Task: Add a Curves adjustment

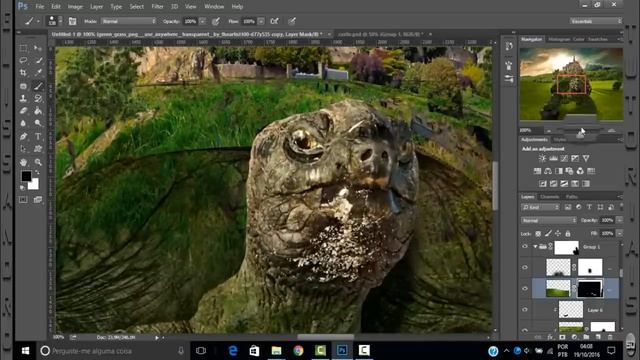Action: [x=564, y=158]
